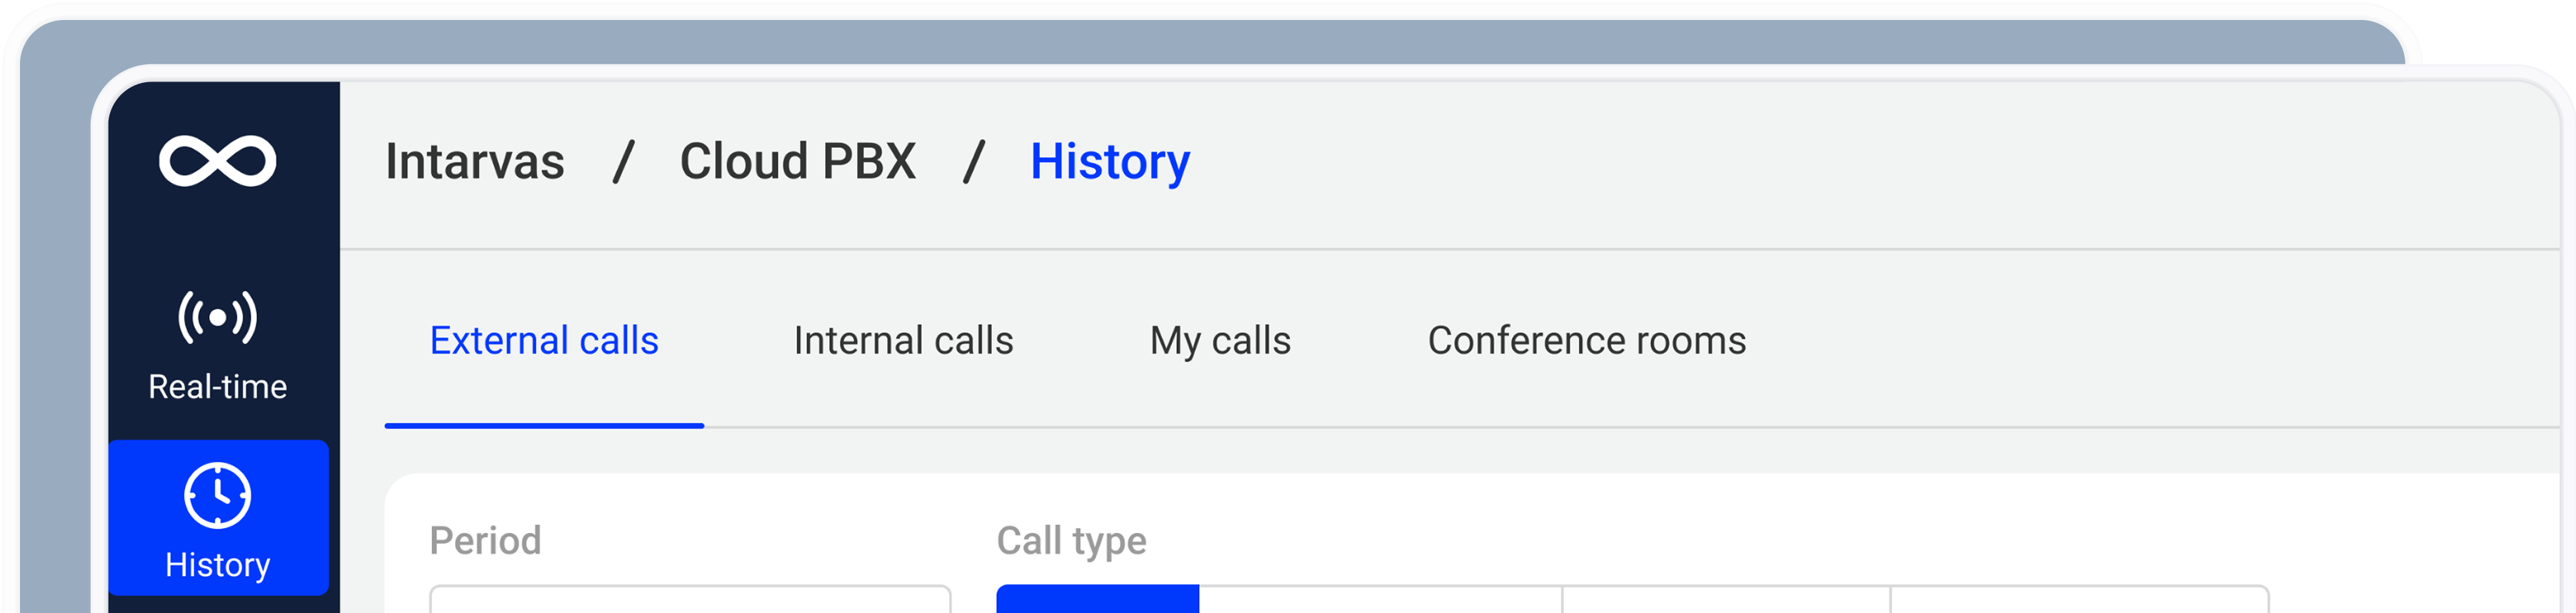
Task: Switch to the External calls tab
Action: (544, 341)
